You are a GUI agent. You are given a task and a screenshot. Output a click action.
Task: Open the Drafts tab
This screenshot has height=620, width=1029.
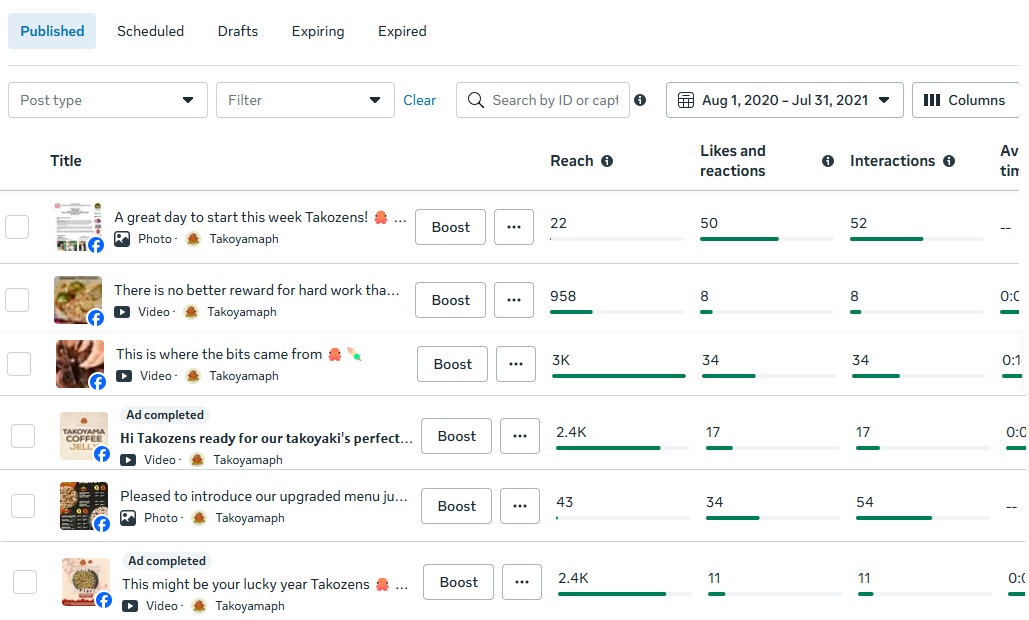[238, 31]
